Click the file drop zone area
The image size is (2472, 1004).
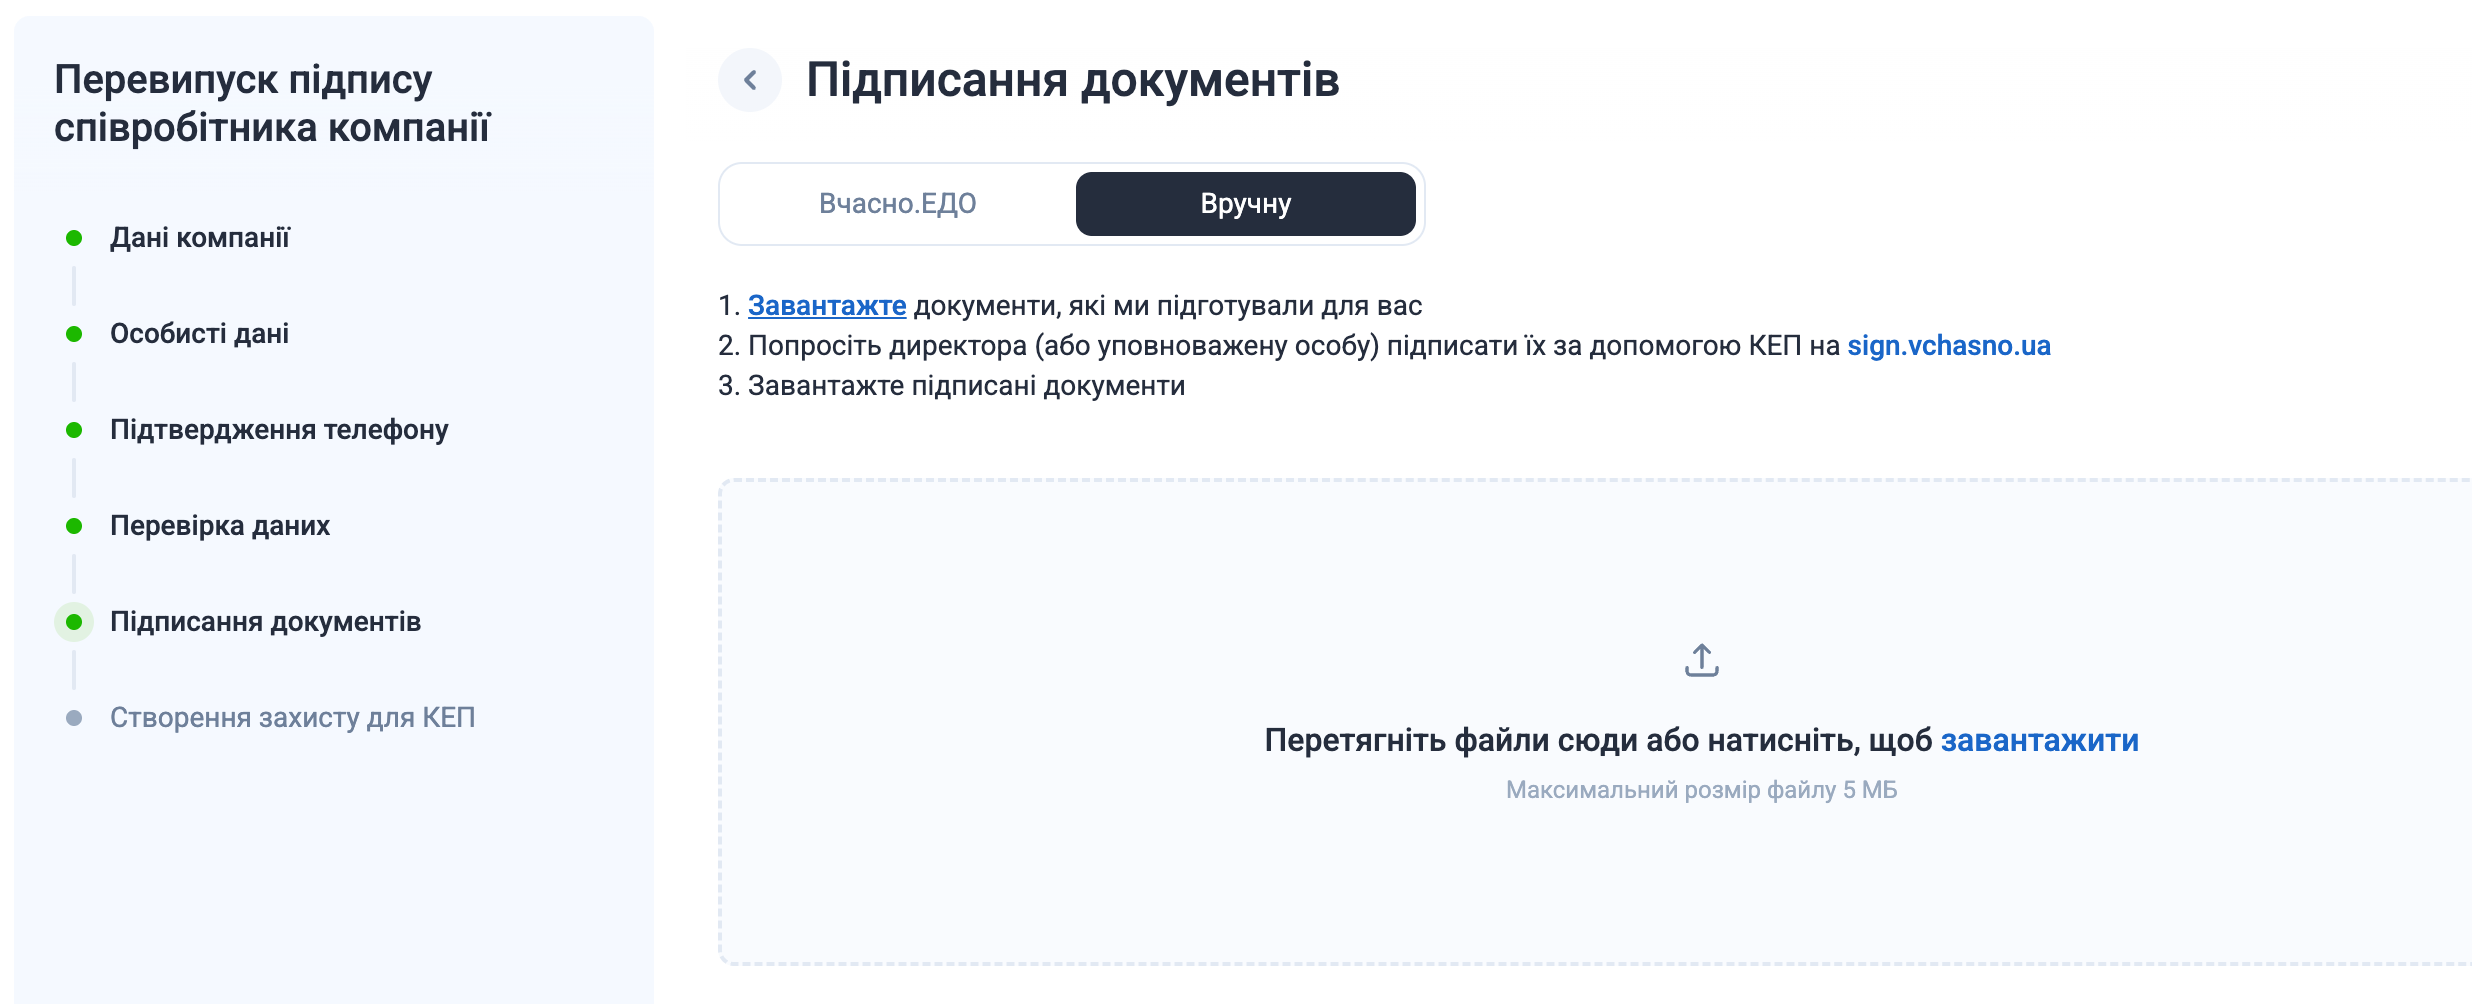[1596, 722]
